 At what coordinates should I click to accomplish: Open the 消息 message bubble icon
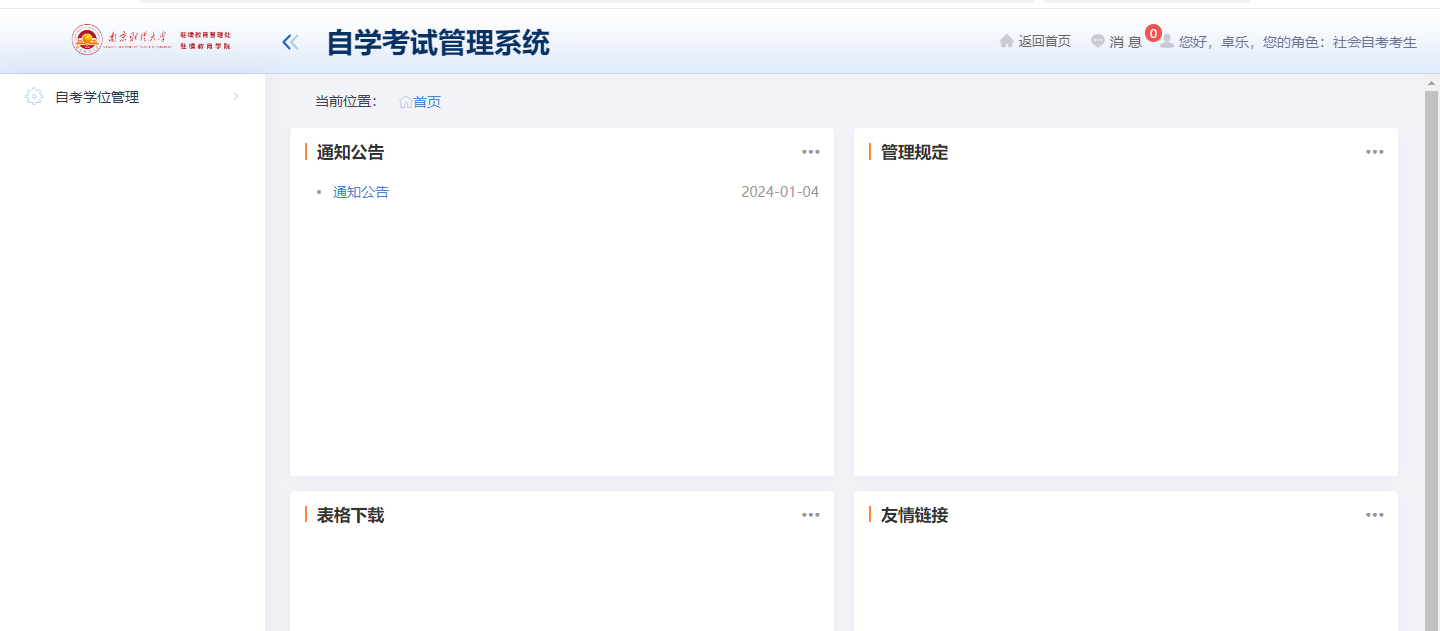1096,41
